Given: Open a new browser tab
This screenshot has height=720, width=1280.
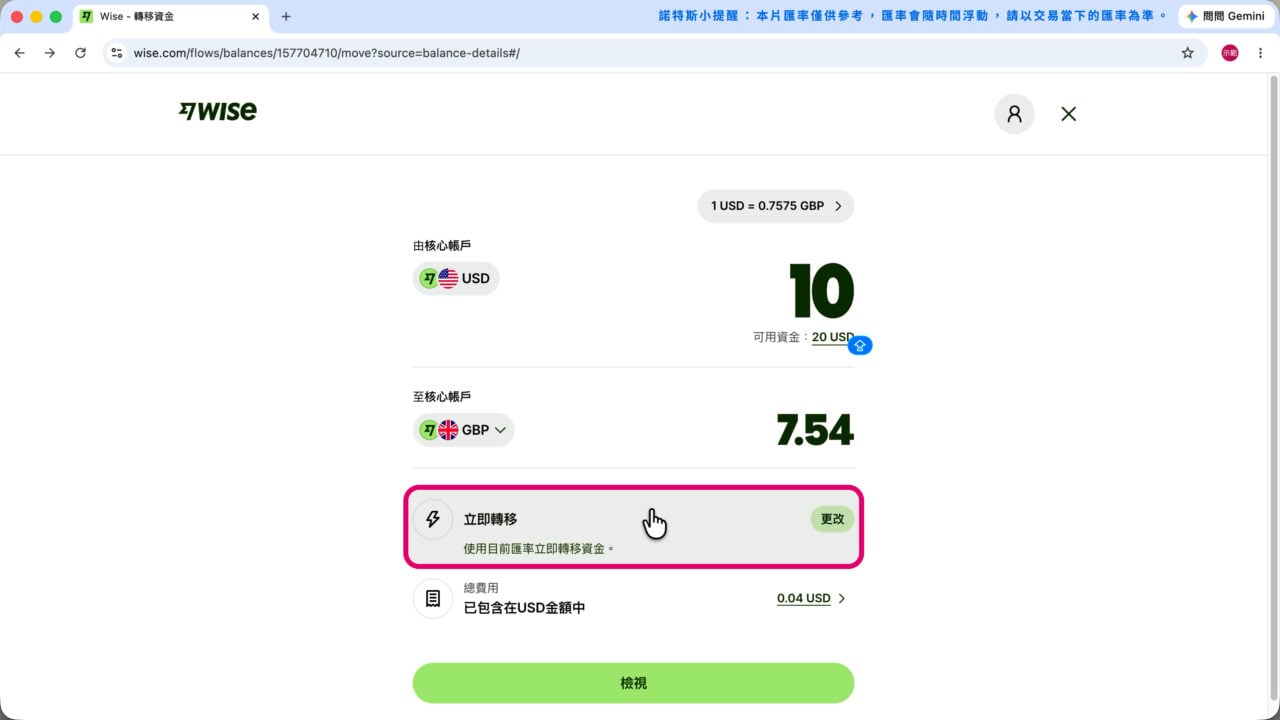Looking at the screenshot, I should (286, 17).
